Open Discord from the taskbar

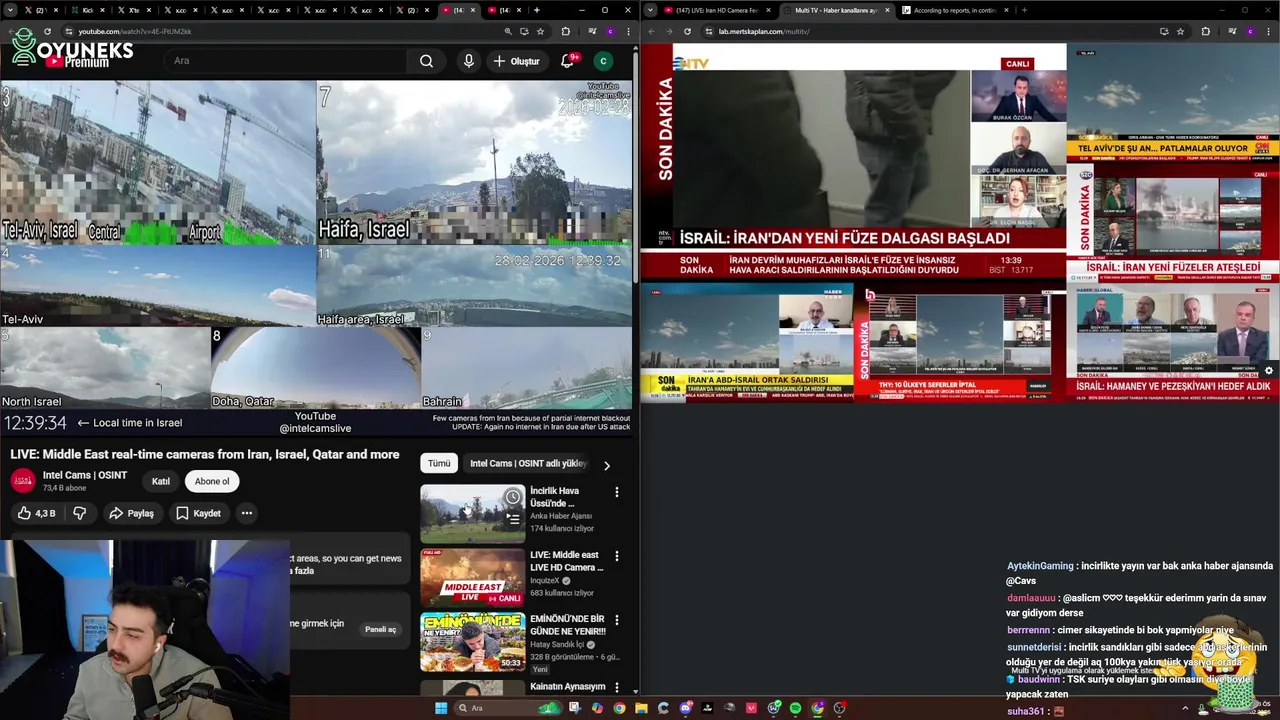(686, 708)
